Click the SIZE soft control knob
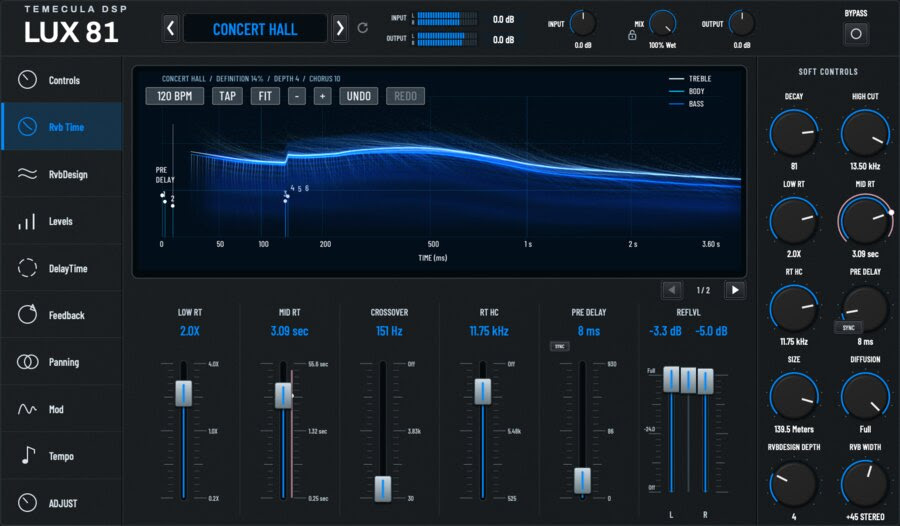Image resolution: width=900 pixels, height=526 pixels. click(794, 396)
